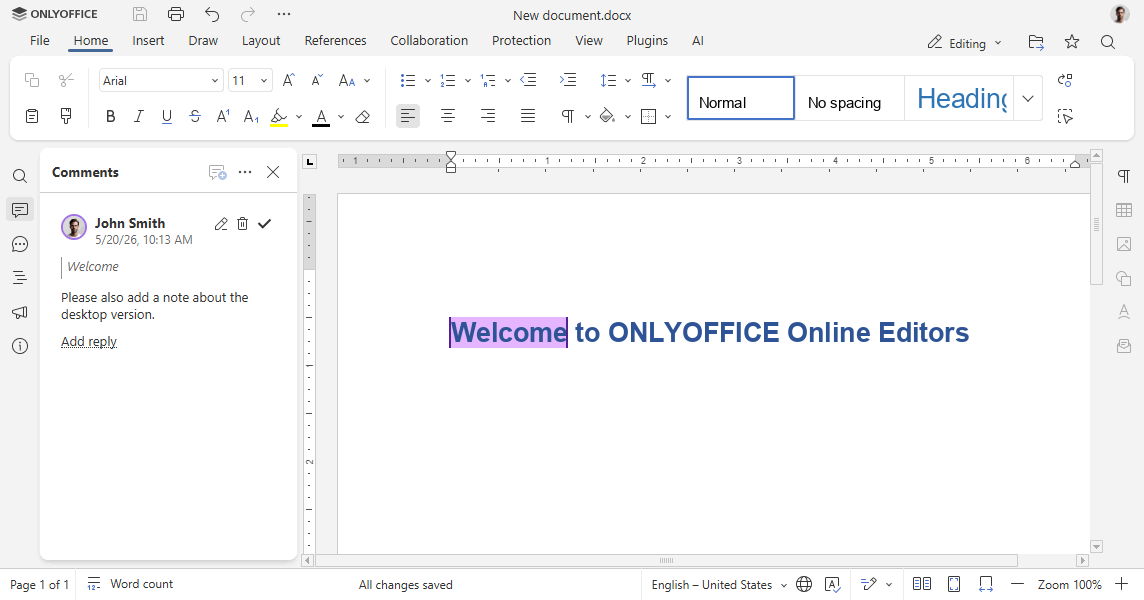Open the About info icon

20,346
